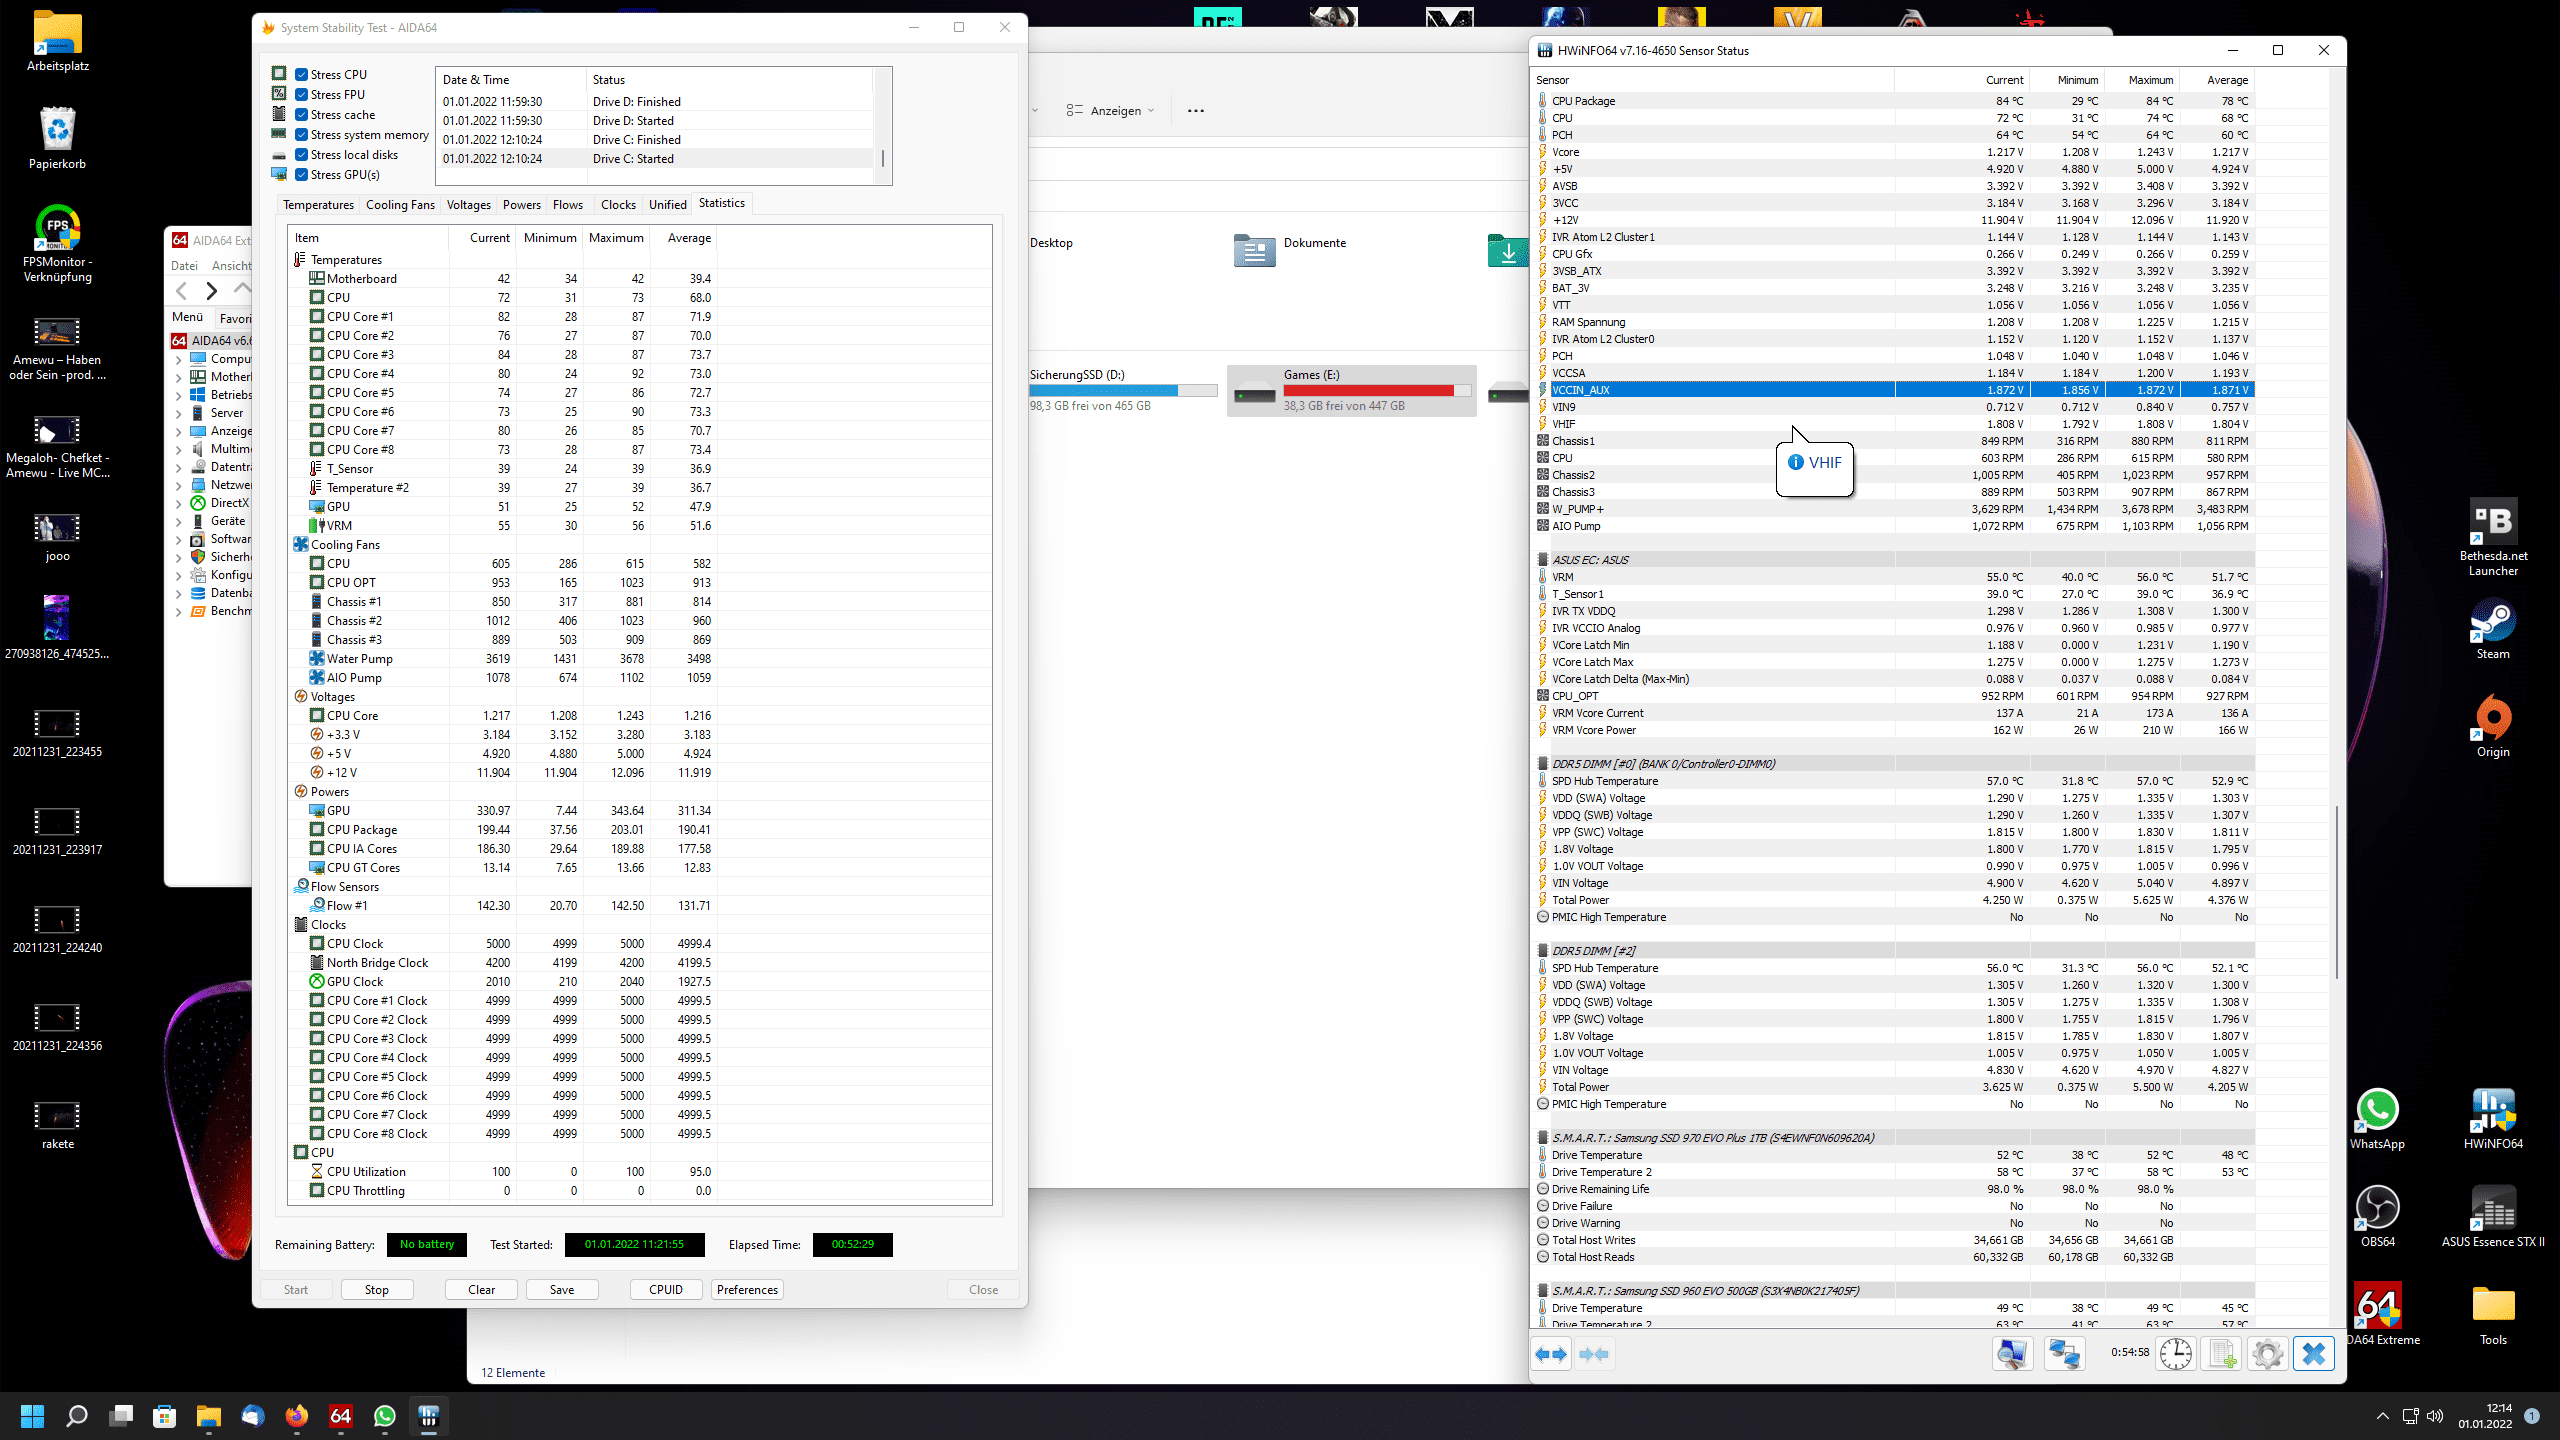The image size is (2560, 1440).
Task: Click HWiNFO sensor summary magnifier icon
Action: (x=2012, y=1354)
